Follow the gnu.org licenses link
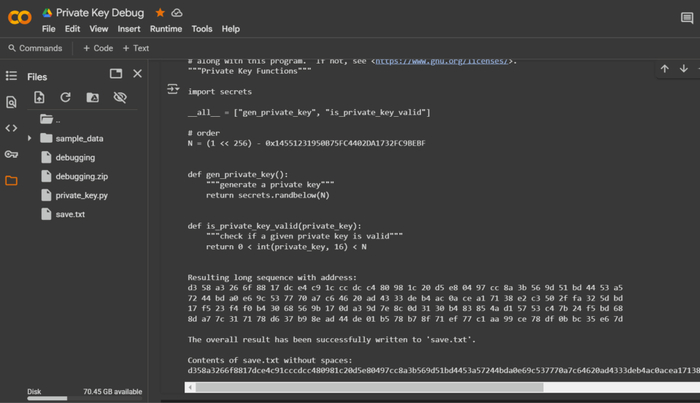Viewport: 700px width, 403px height. (443, 62)
